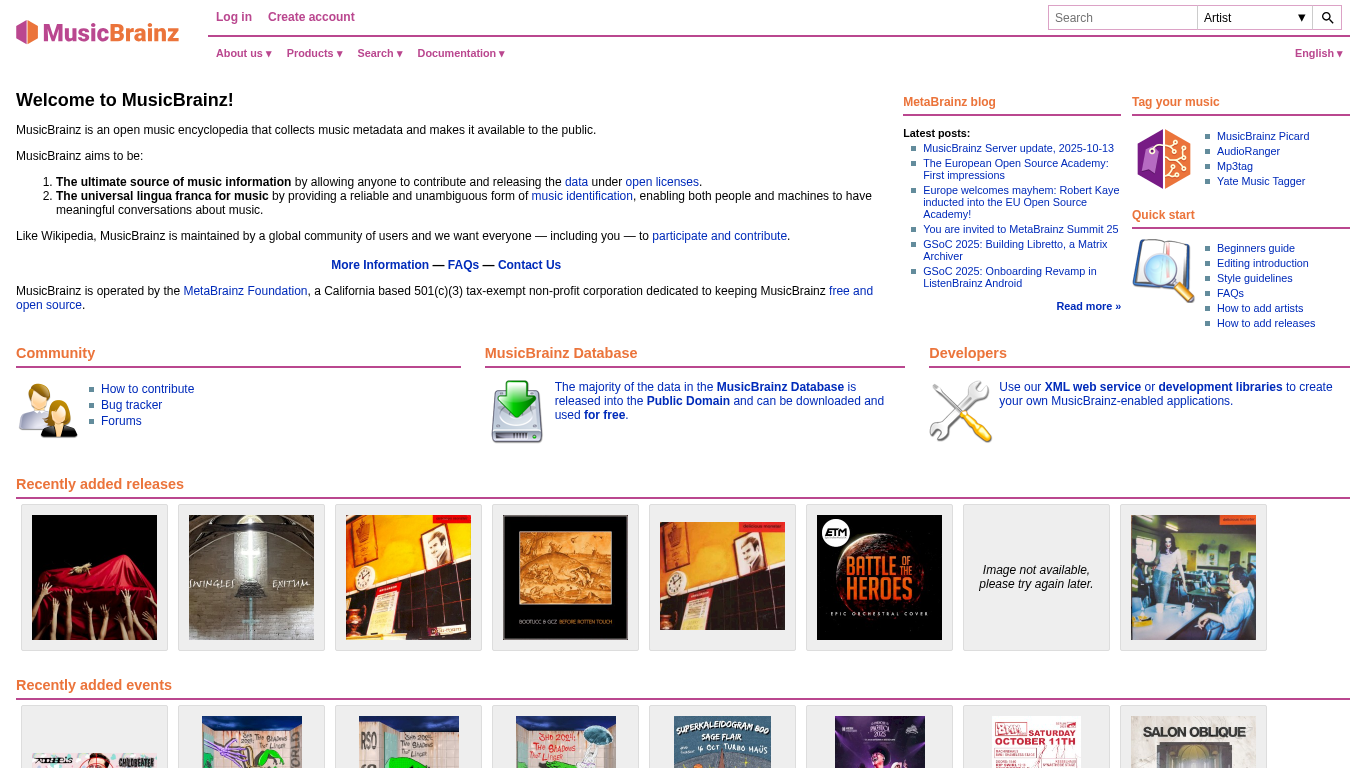Open the Mp3tag link
The height and width of the screenshot is (768, 1366).
point(1235,166)
